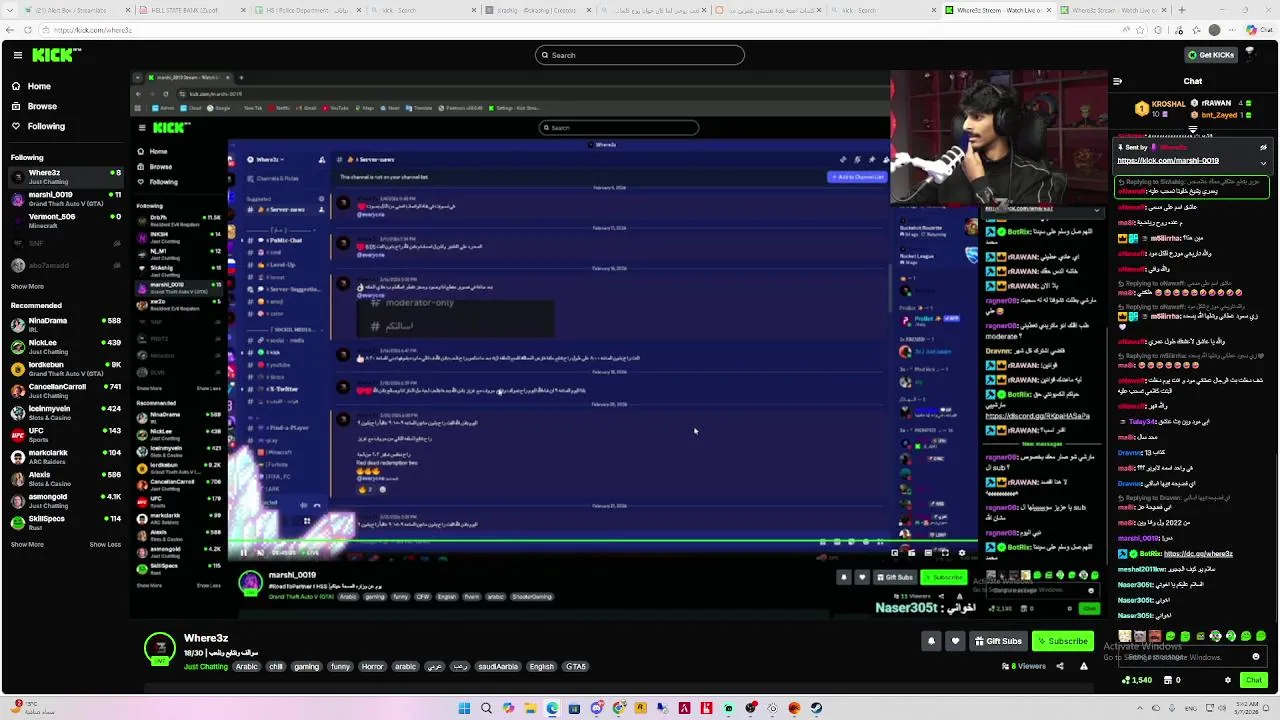Pause the stream video

click(x=243, y=552)
